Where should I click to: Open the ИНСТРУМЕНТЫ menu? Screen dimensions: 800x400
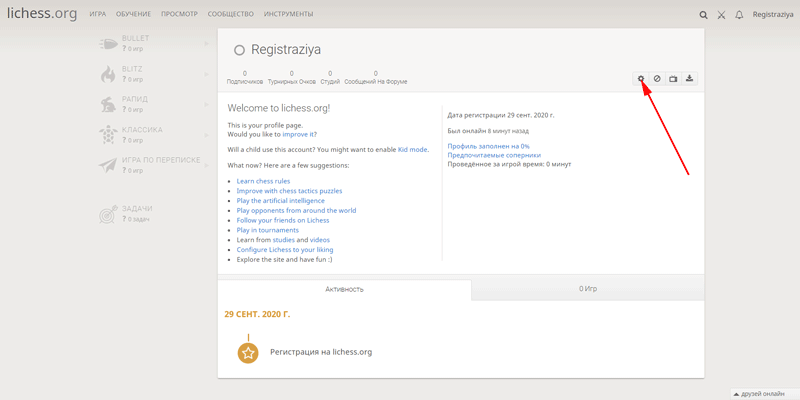[x=289, y=14]
